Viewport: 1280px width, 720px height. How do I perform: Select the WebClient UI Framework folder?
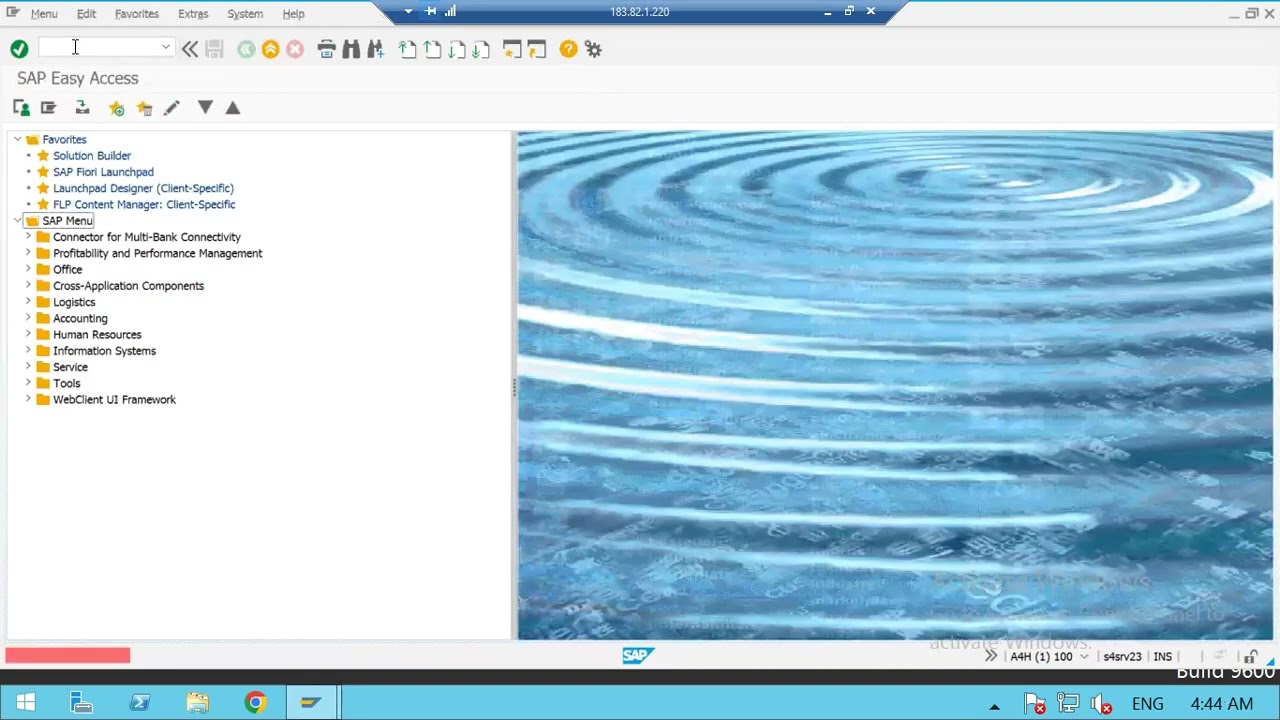(x=114, y=399)
